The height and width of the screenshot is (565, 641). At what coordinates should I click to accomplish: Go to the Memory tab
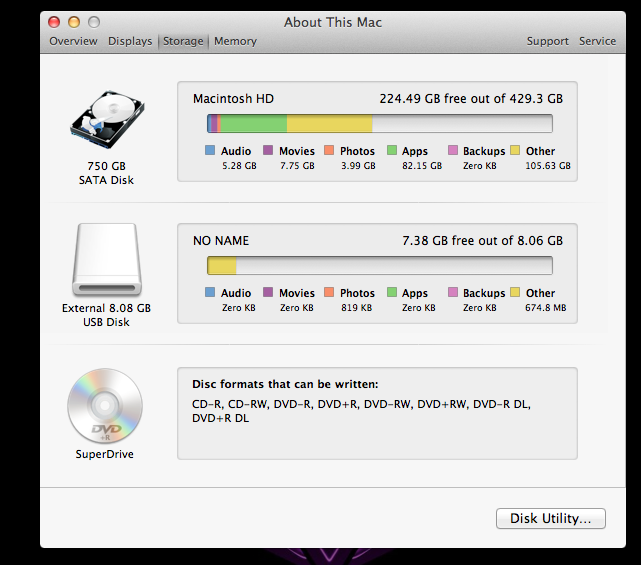coord(235,41)
